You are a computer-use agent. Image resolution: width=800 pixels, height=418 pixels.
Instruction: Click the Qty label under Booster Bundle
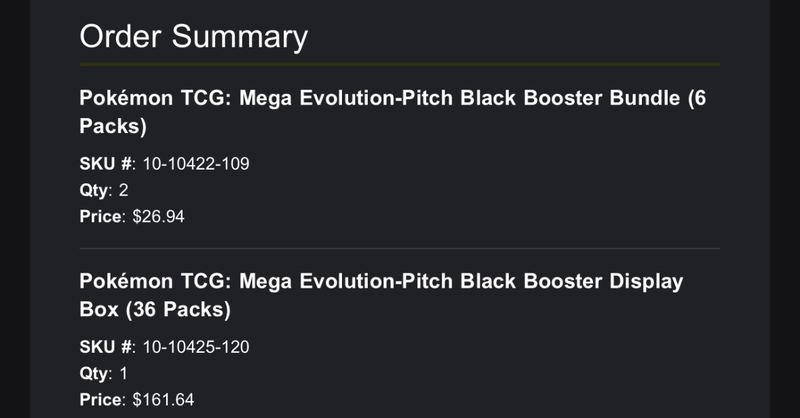[x=94, y=191]
